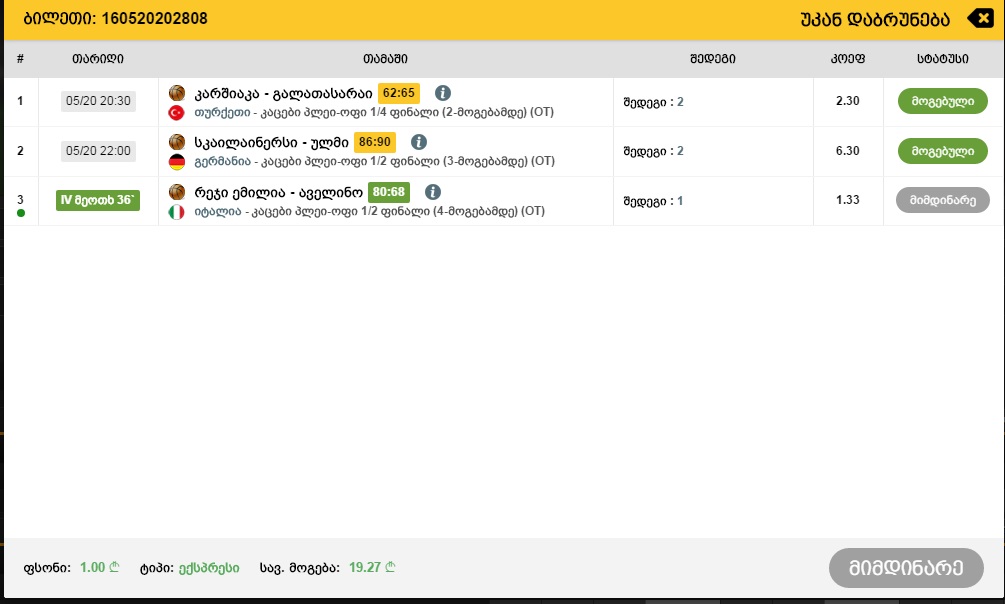
Task: Click შედეგი column header
Action: pos(713,59)
